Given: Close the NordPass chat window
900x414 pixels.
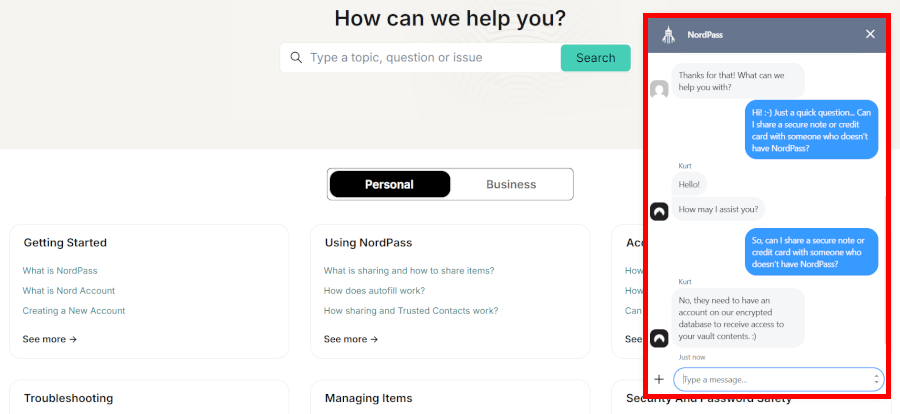Looking at the screenshot, I should [870, 34].
